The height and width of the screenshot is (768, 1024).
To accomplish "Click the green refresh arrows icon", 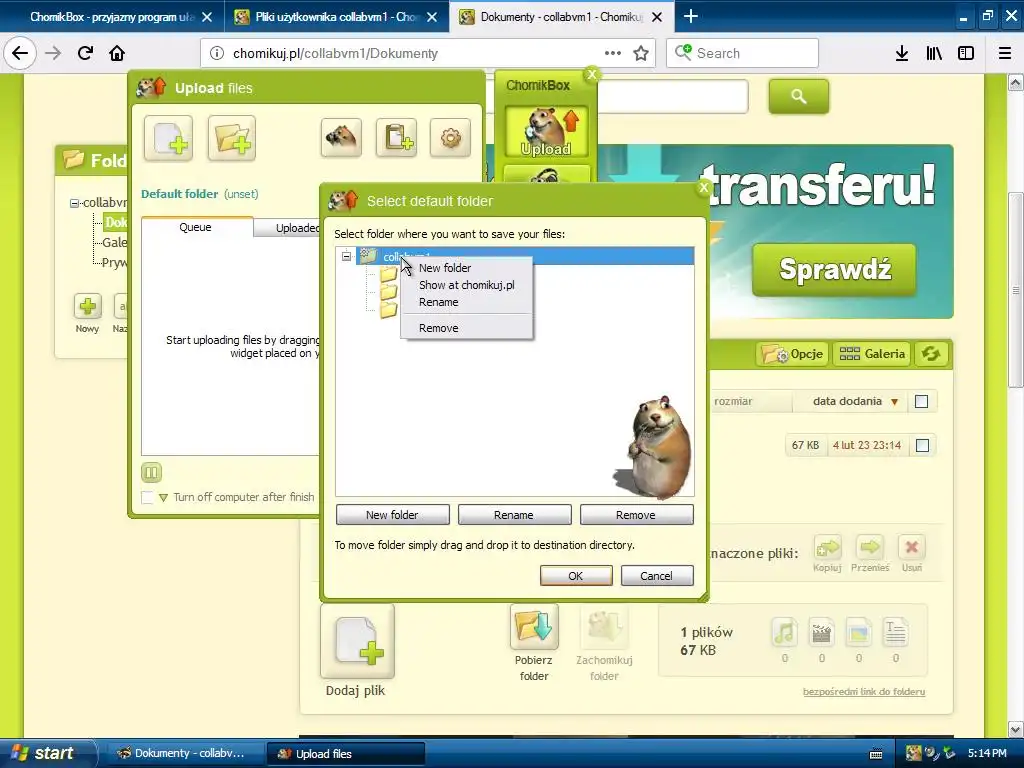I will coord(931,354).
